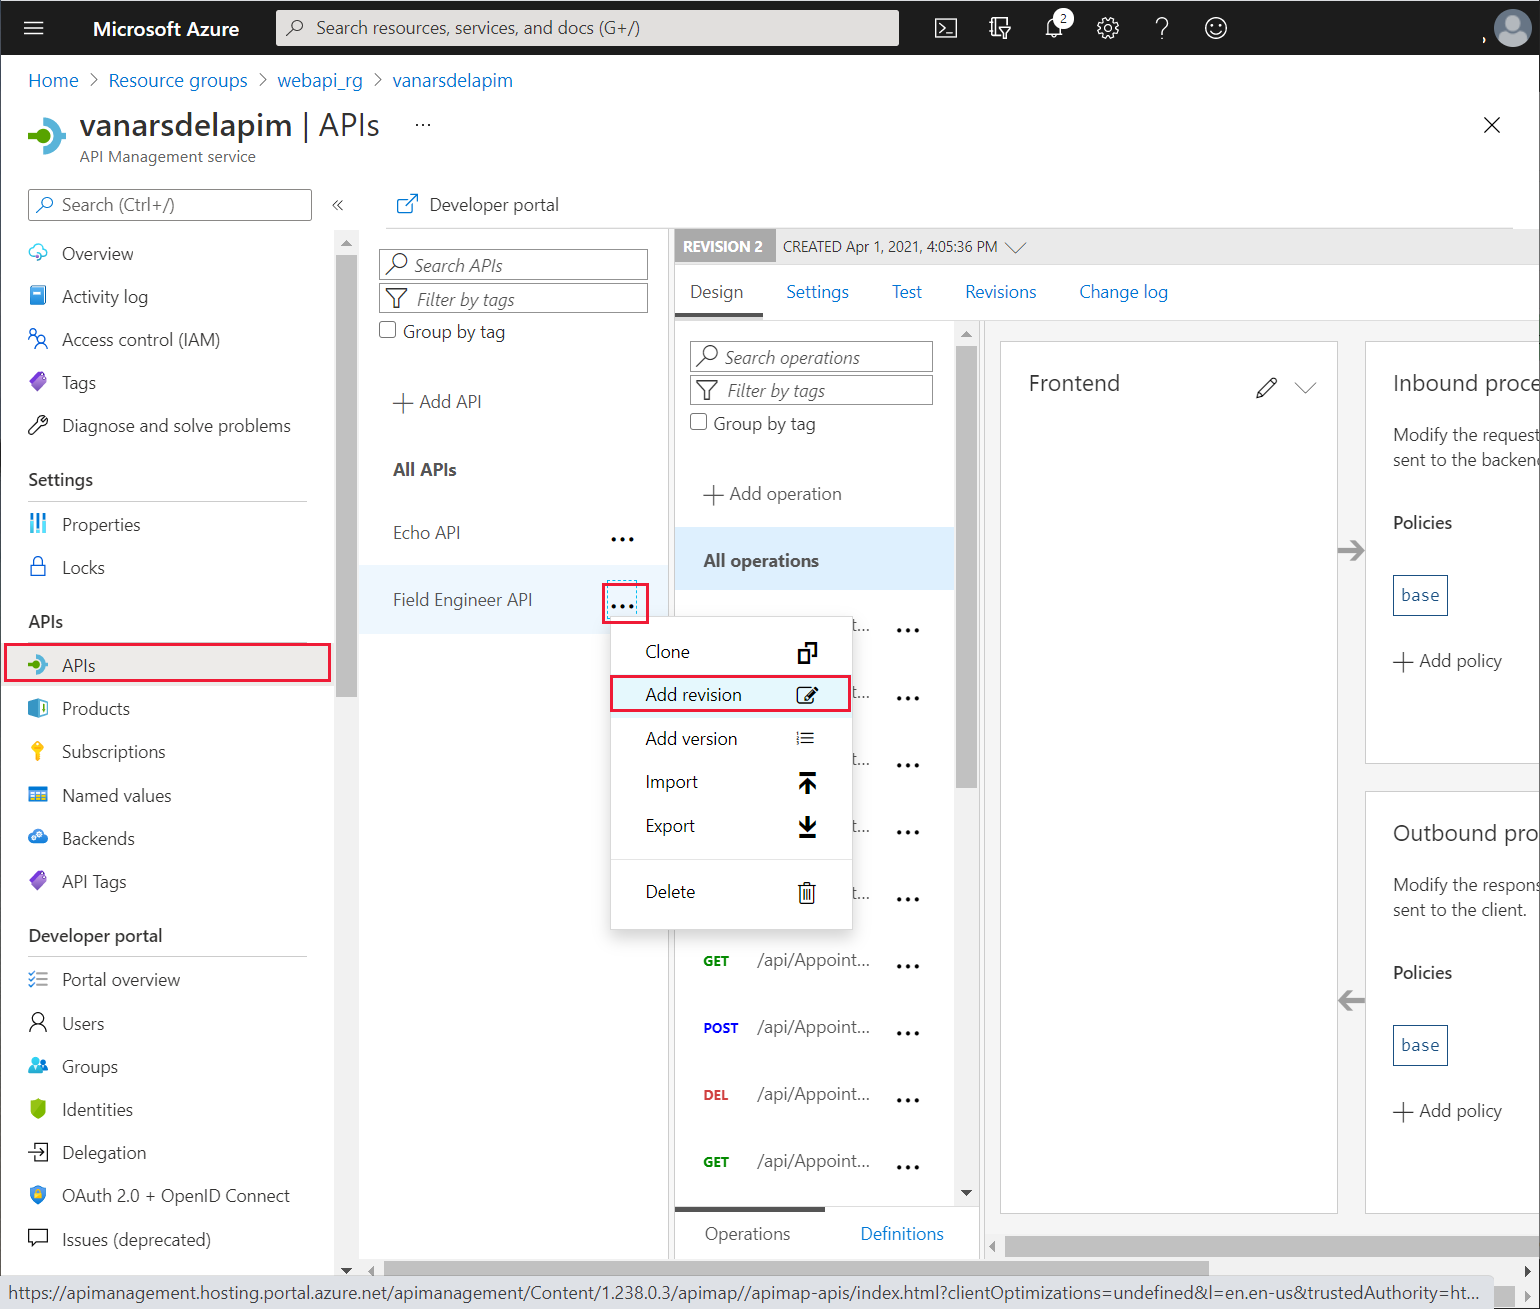Open the Developer portal link
Image resolution: width=1540 pixels, height=1309 pixels.
478,205
